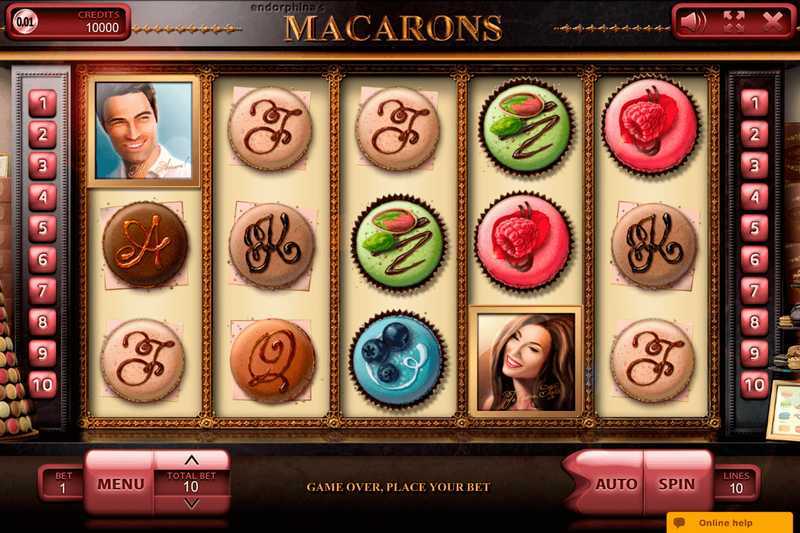Toggle fullscreen mode icon
Screen dimensions: 800x533
click(x=733, y=21)
